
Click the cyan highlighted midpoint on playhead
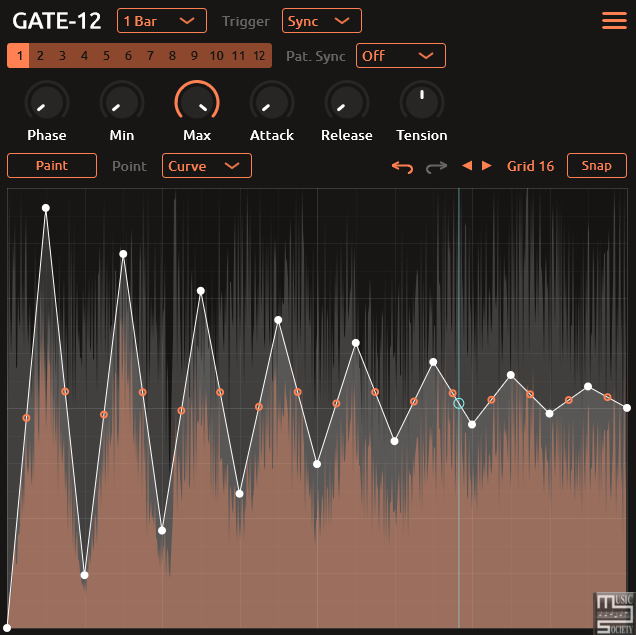point(459,403)
